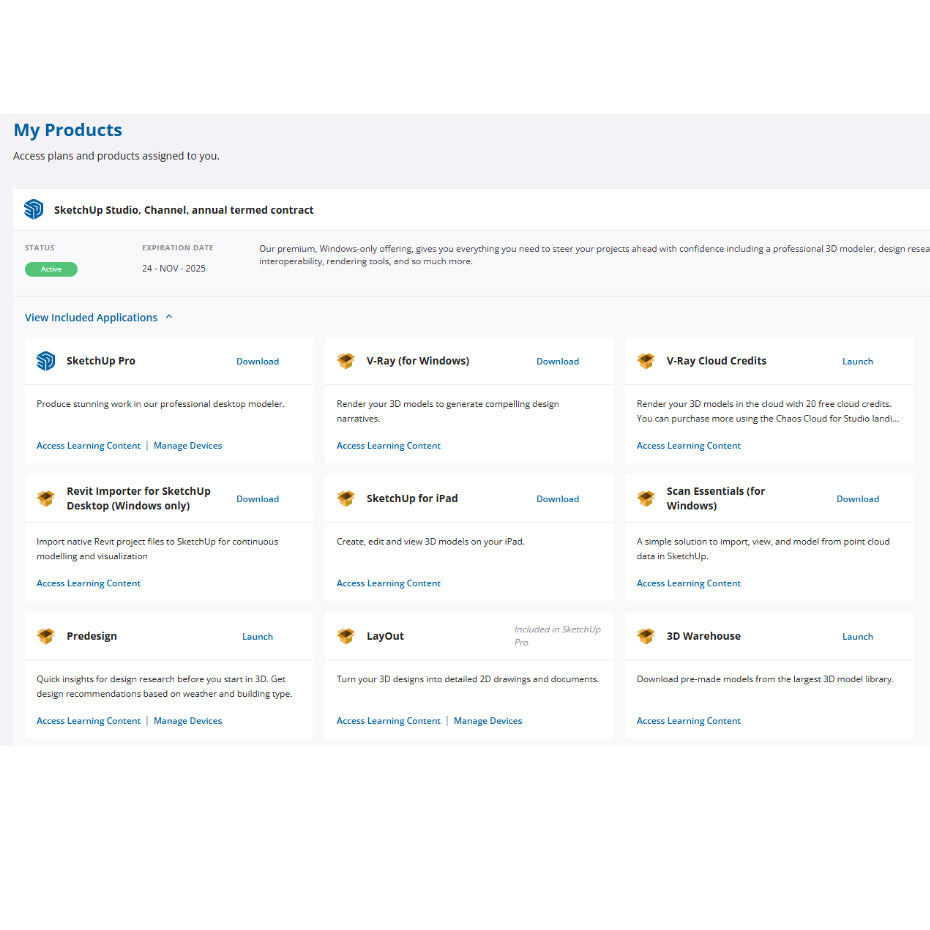Open Manage Devices for SketchUp Pro
This screenshot has width=930, height=930.
(188, 446)
